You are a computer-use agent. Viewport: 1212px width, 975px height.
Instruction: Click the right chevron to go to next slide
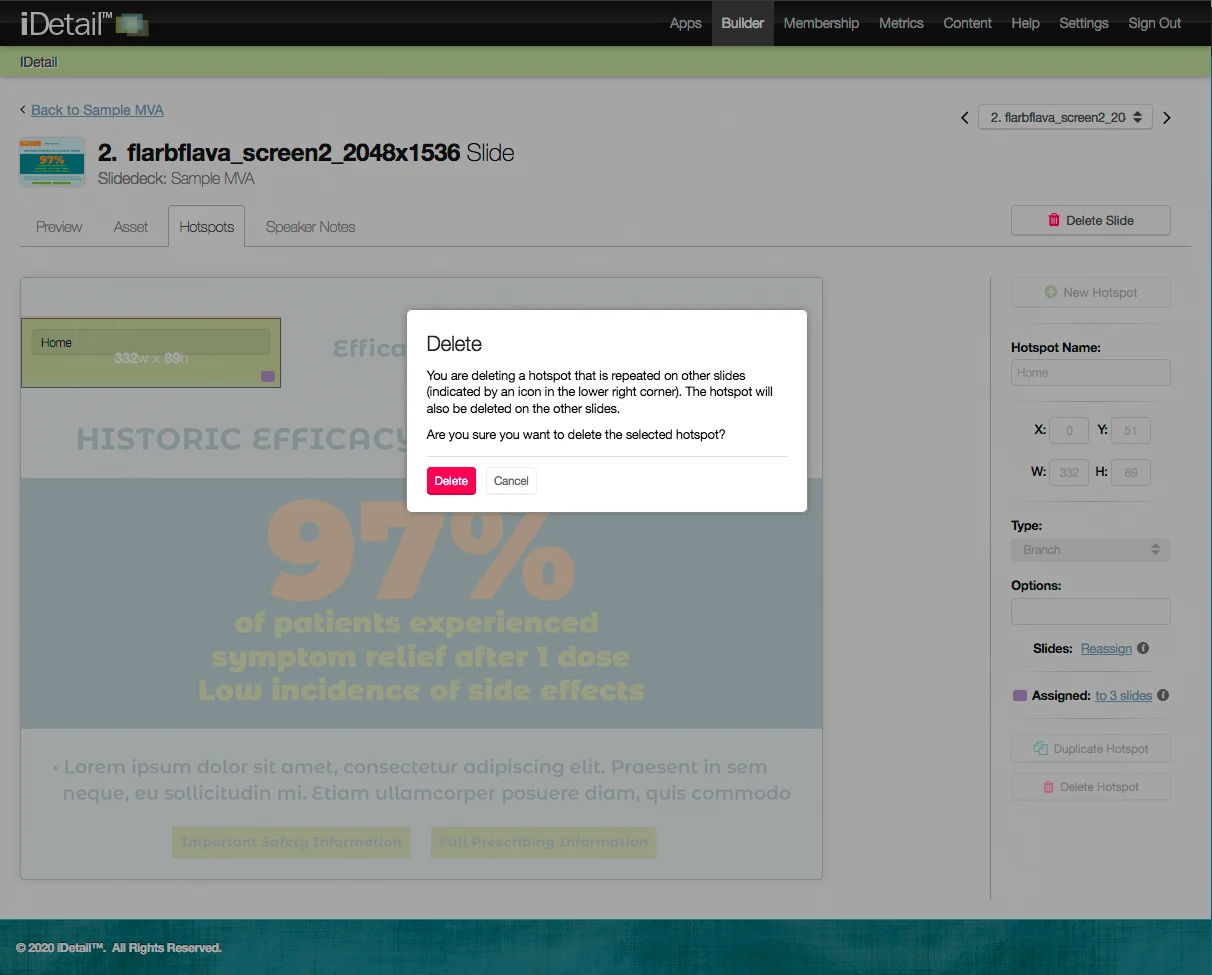(1166, 117)
